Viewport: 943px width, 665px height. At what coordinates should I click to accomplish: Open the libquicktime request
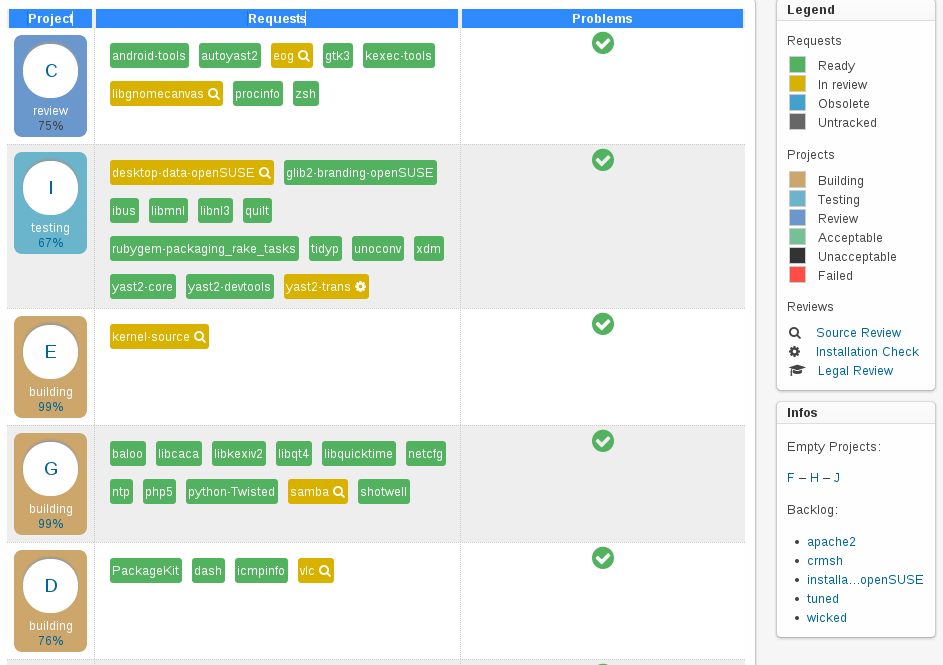[358, 454]
